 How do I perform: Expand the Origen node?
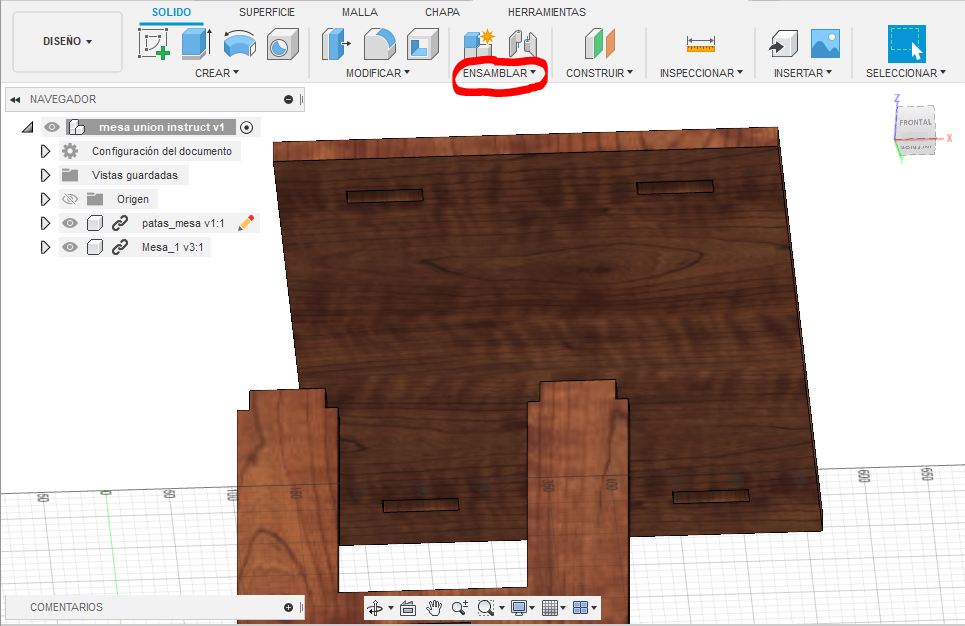coord(45,199)
